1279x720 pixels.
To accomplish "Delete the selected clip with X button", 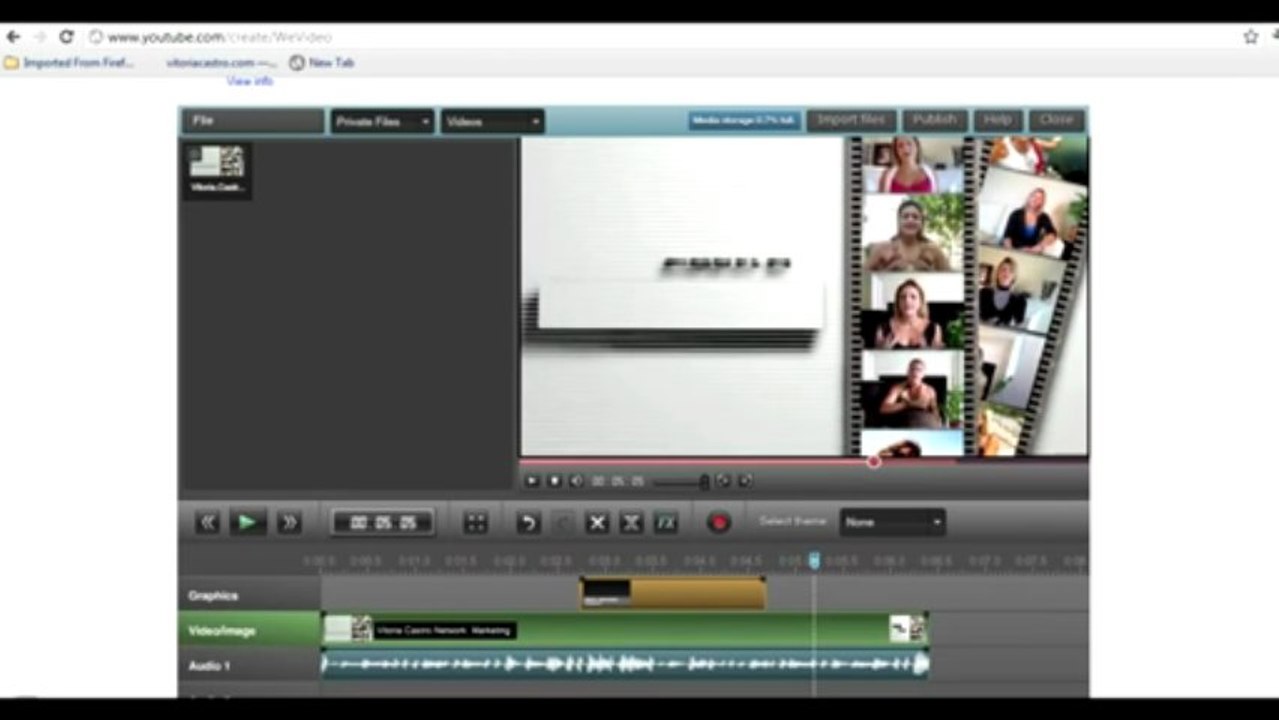I will (x=597, y=523).
